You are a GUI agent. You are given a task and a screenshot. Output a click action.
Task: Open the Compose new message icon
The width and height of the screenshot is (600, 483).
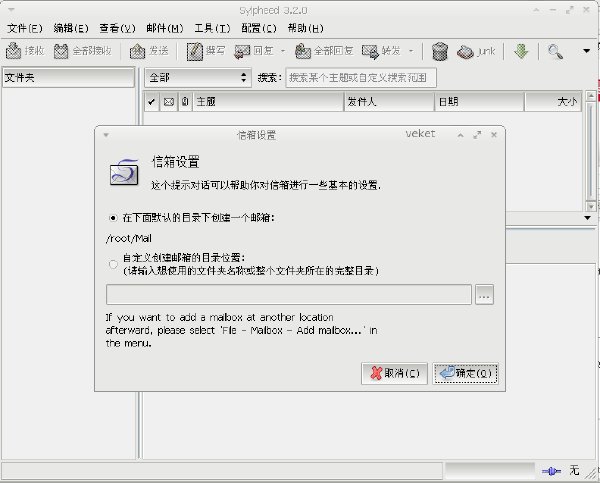(195, 51)
